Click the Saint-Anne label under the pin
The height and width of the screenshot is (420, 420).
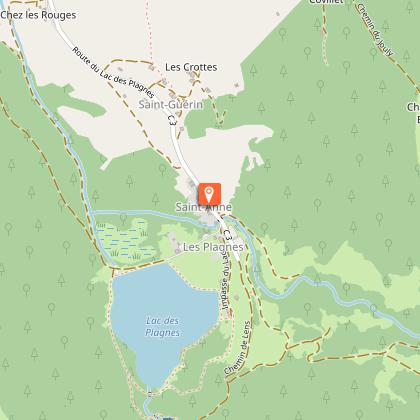click(x=204, y=207)
